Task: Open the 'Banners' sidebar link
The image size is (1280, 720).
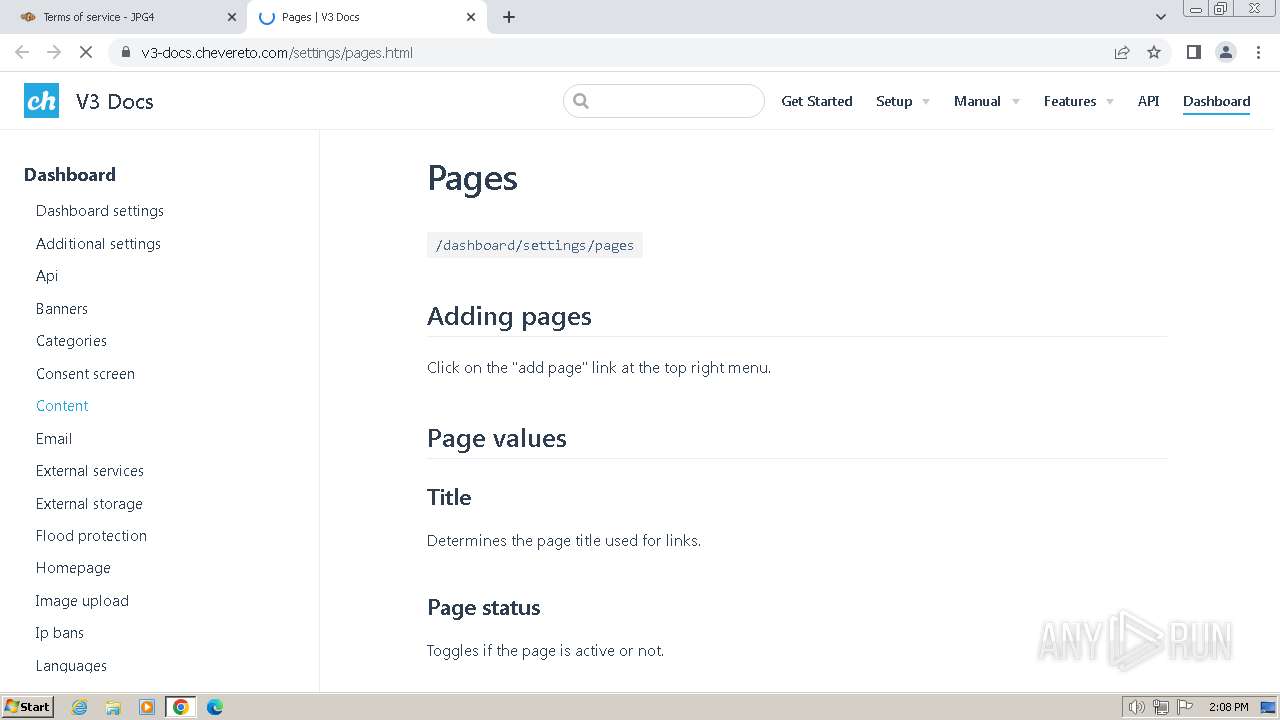Action: pyautogui.click(x=62, y=309)
